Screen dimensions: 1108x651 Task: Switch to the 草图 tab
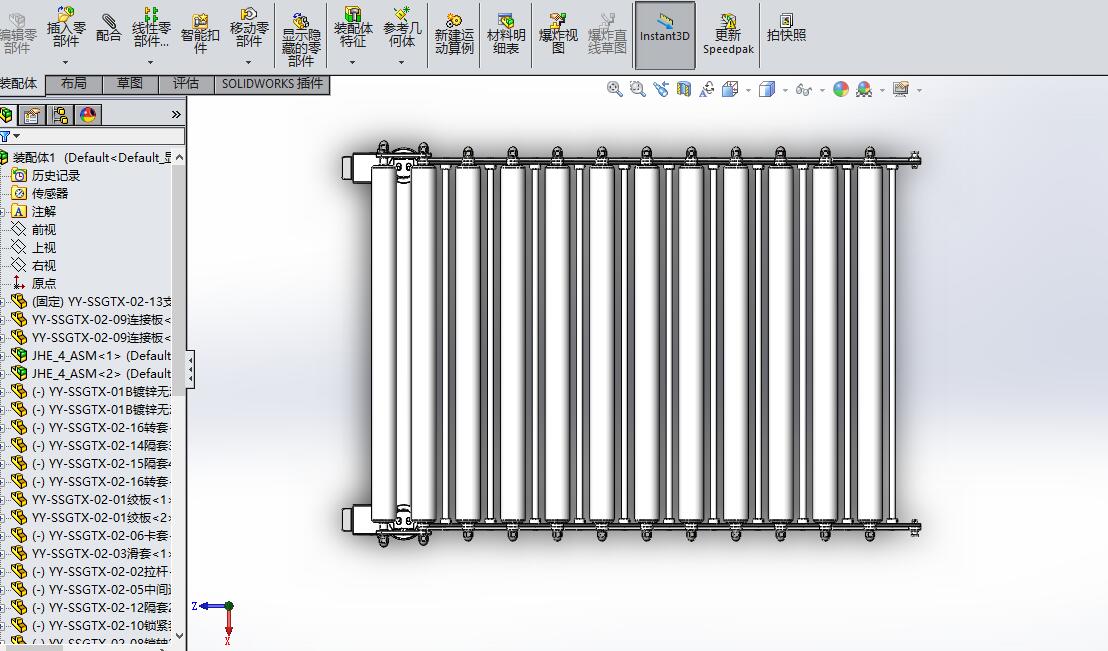(x=130, y=83)
